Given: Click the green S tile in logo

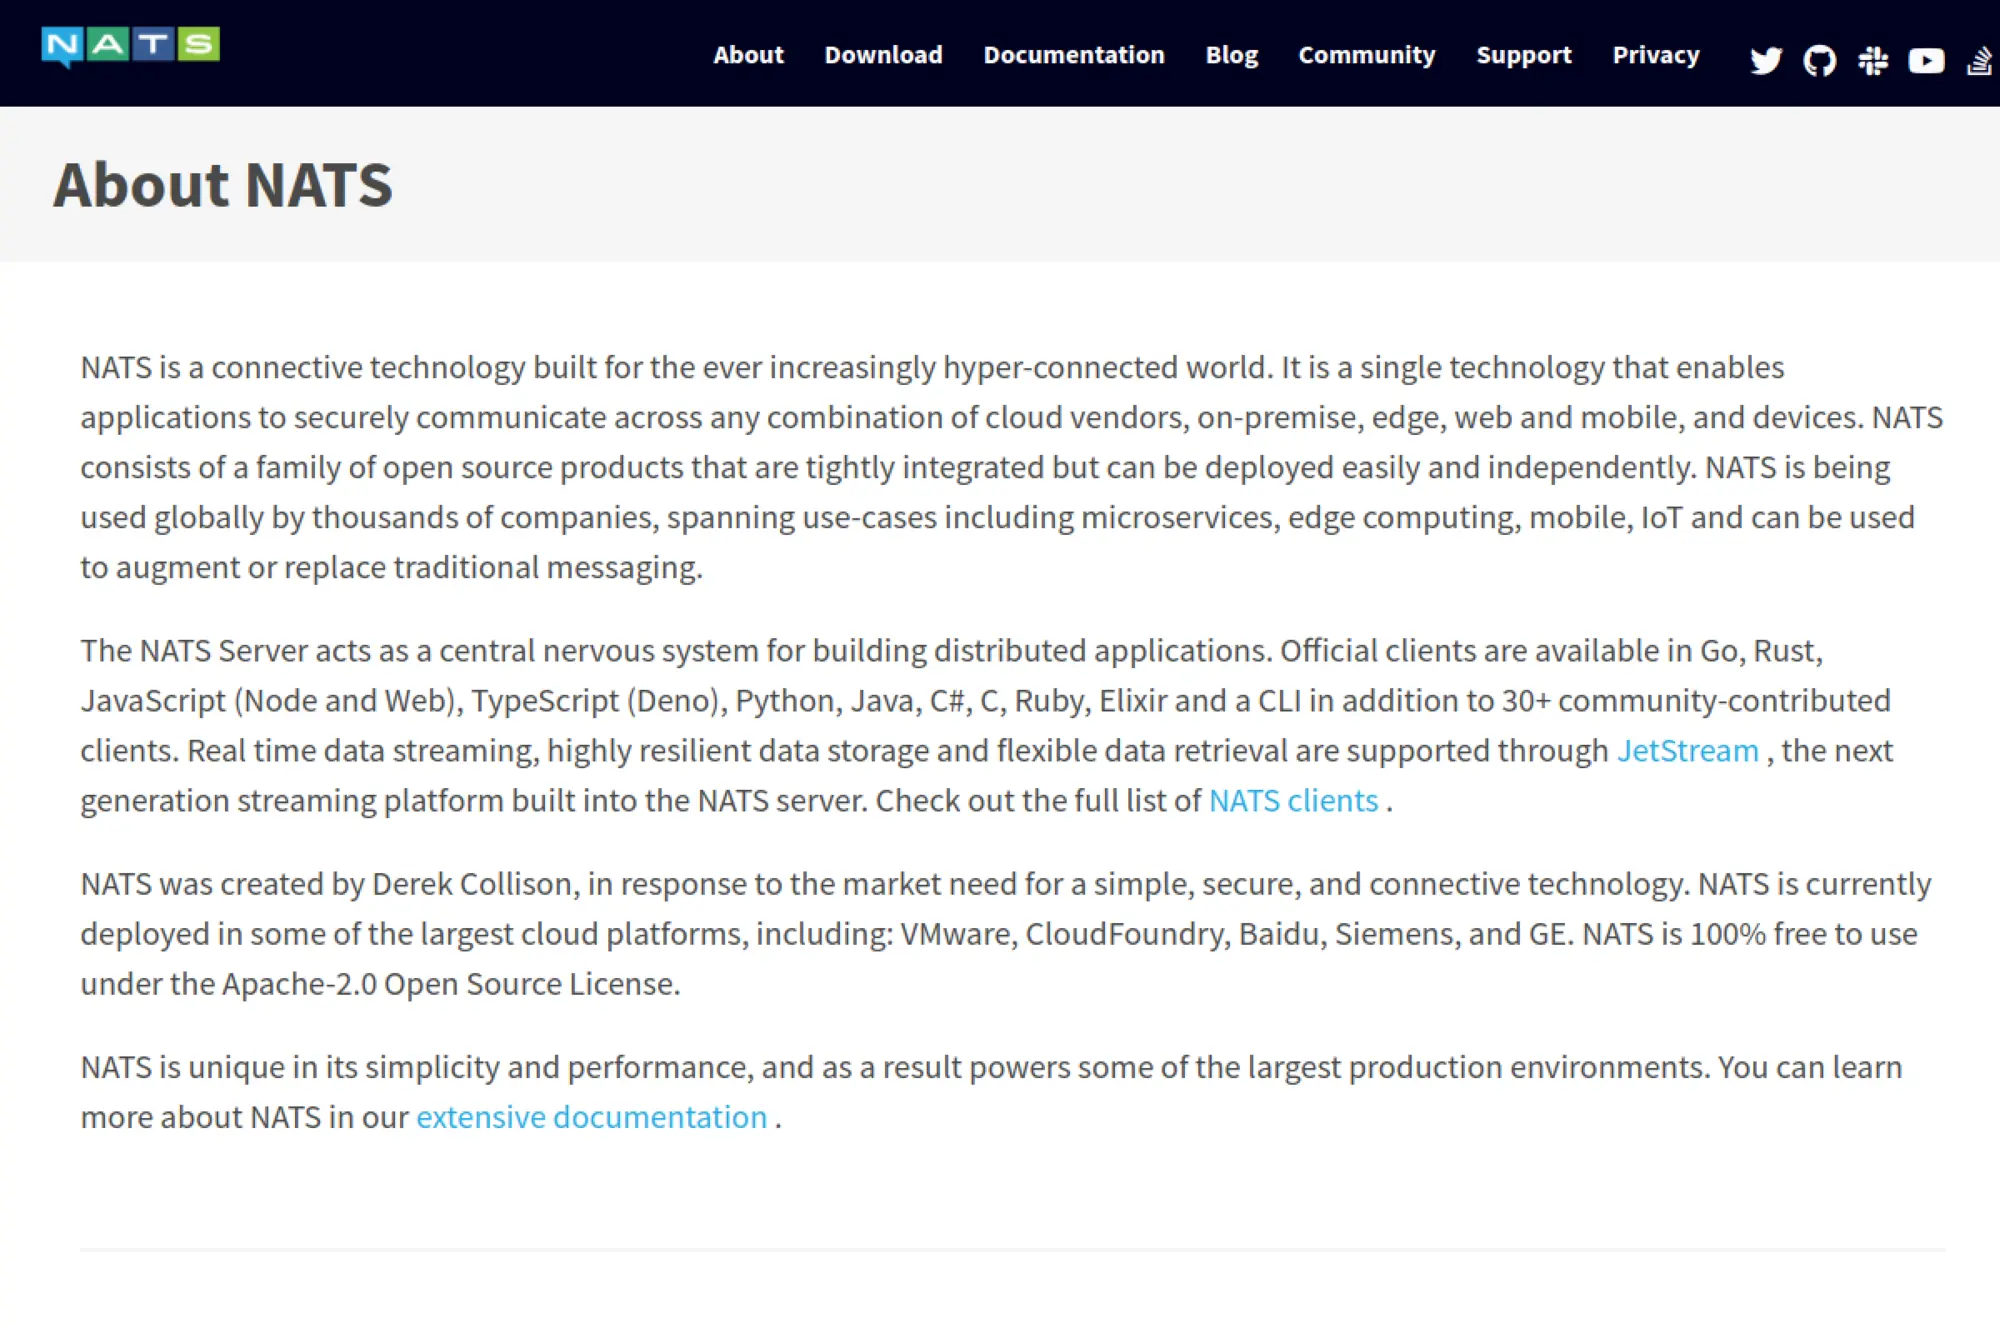Looking at the screenshot, I should 199,44.
